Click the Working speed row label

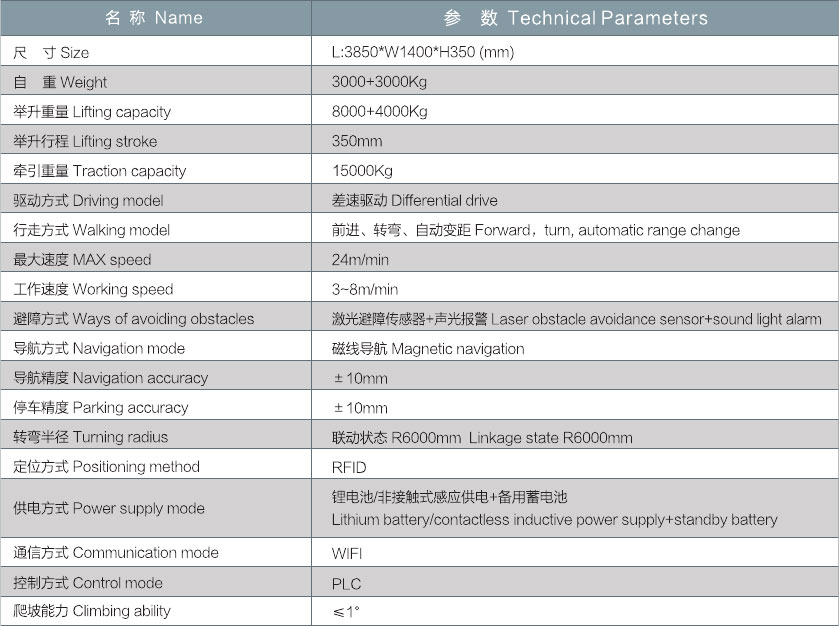pyautogui.click(x=93, y=289)
